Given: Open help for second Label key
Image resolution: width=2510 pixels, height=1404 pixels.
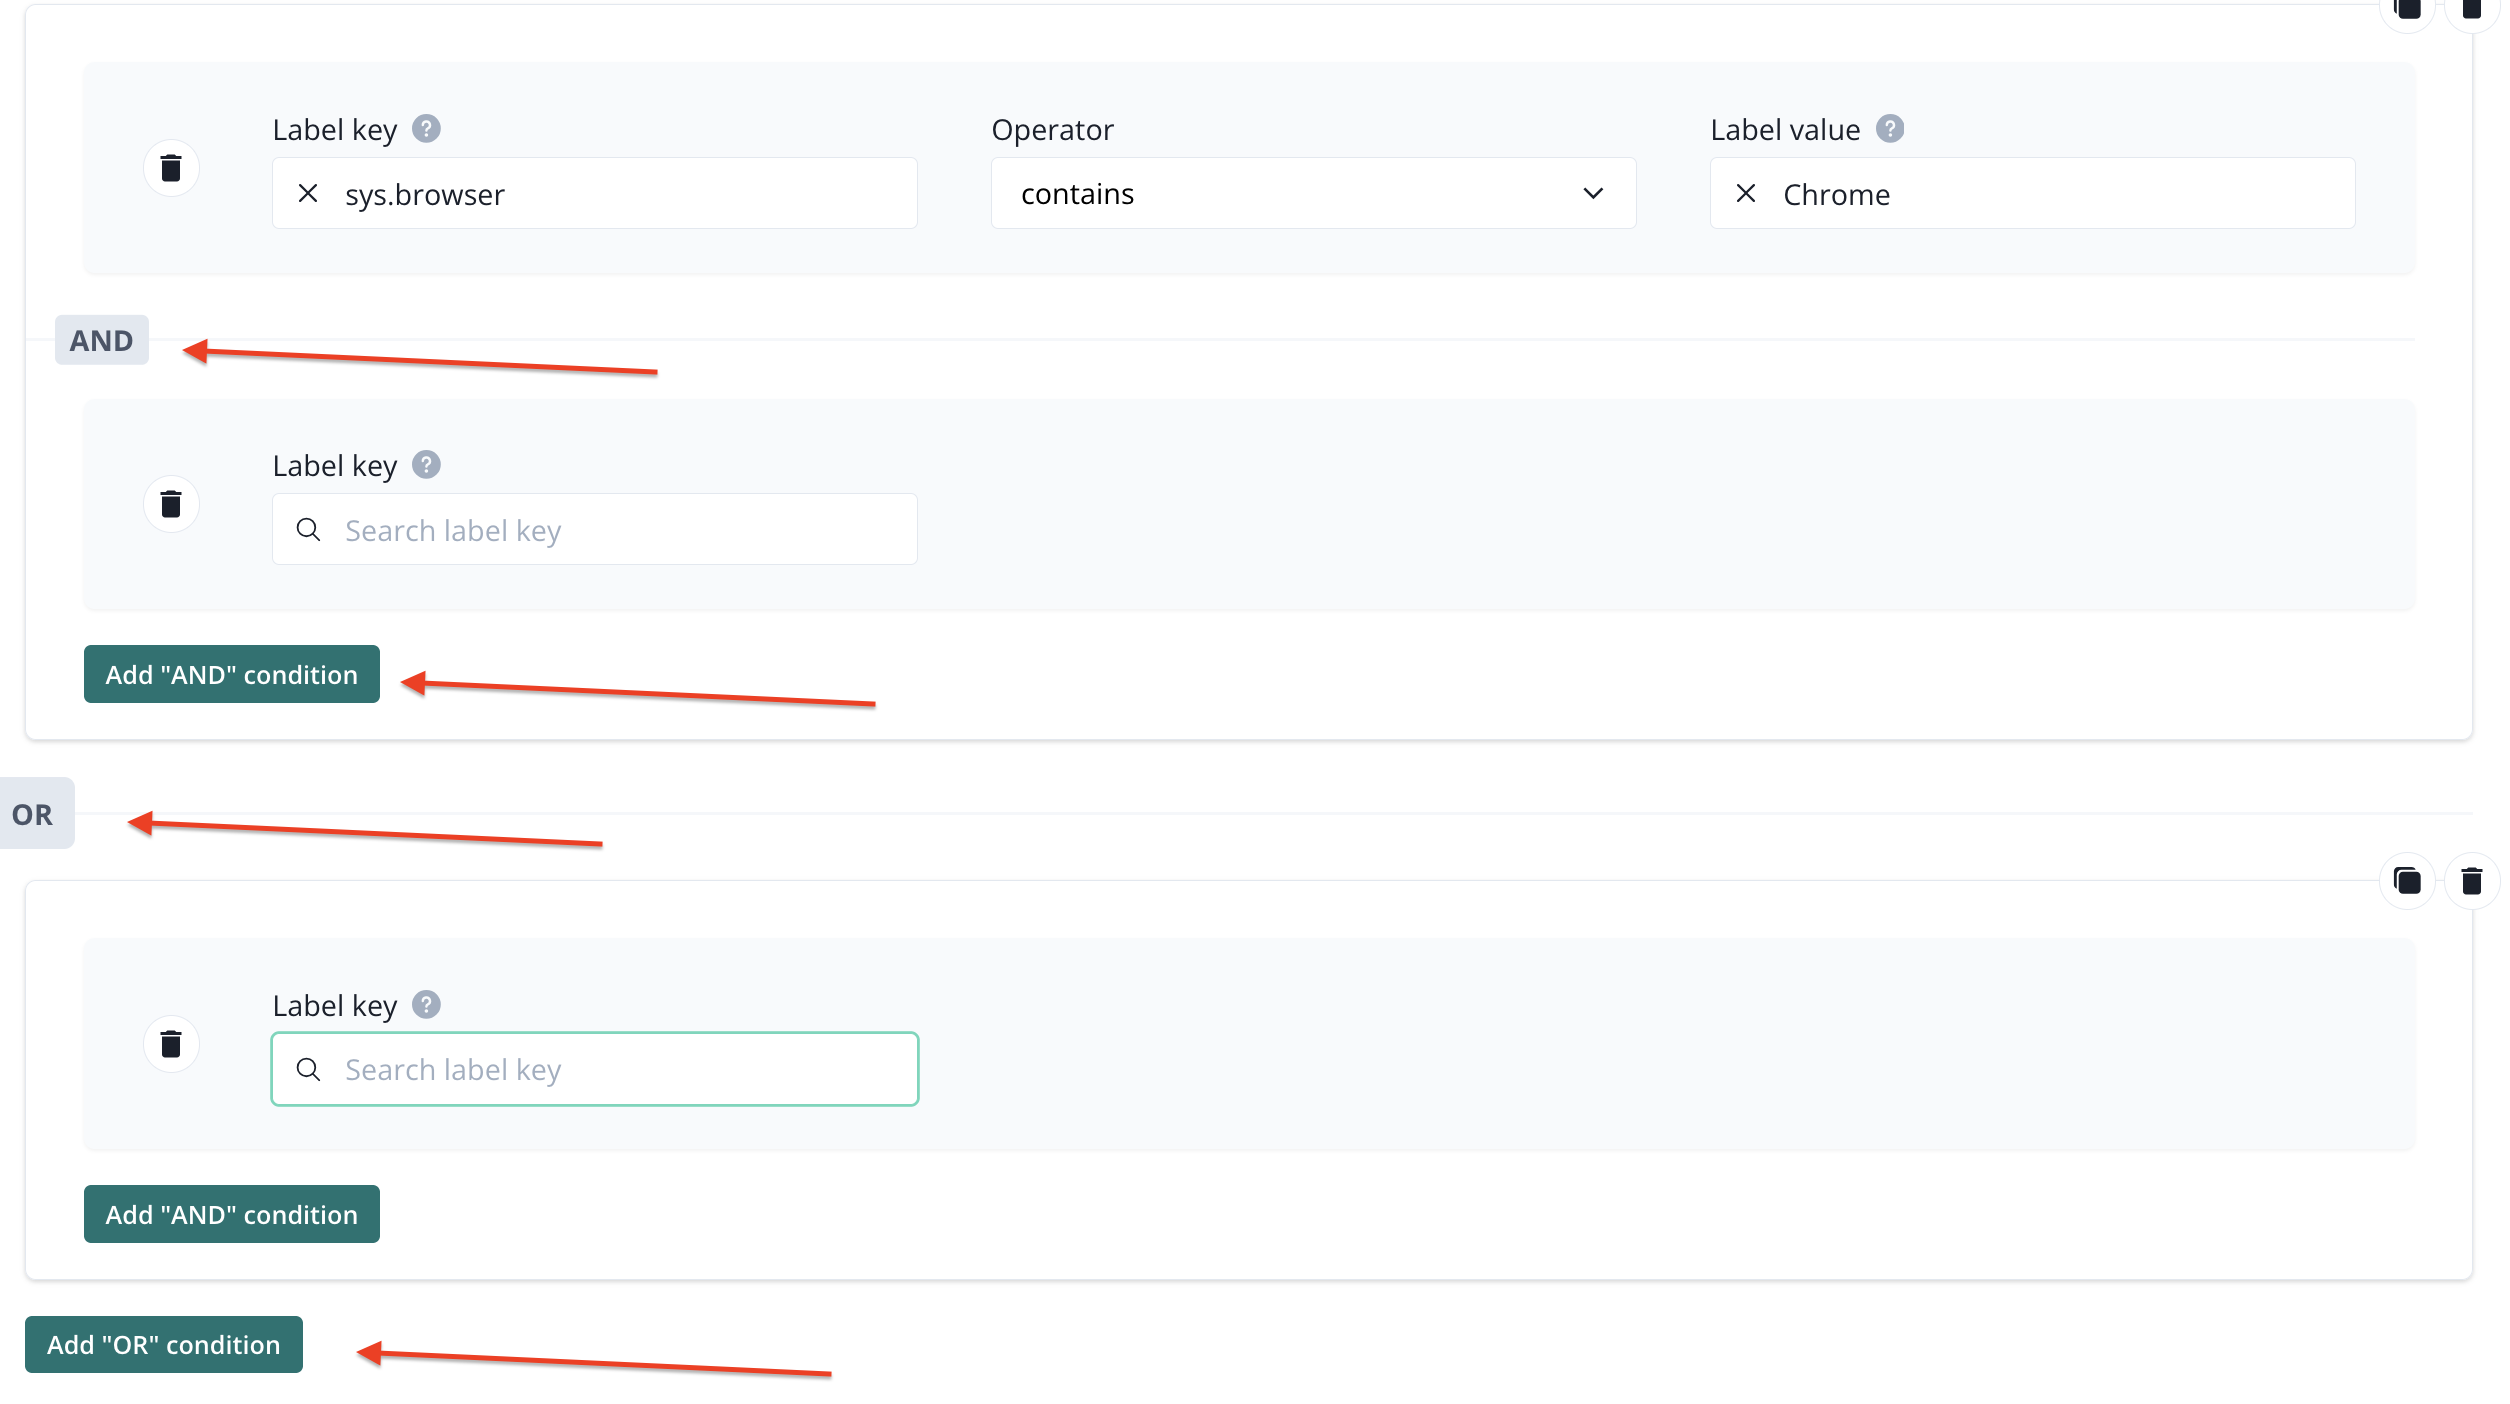Looking at the screenshot, I should tap(426, 465).
